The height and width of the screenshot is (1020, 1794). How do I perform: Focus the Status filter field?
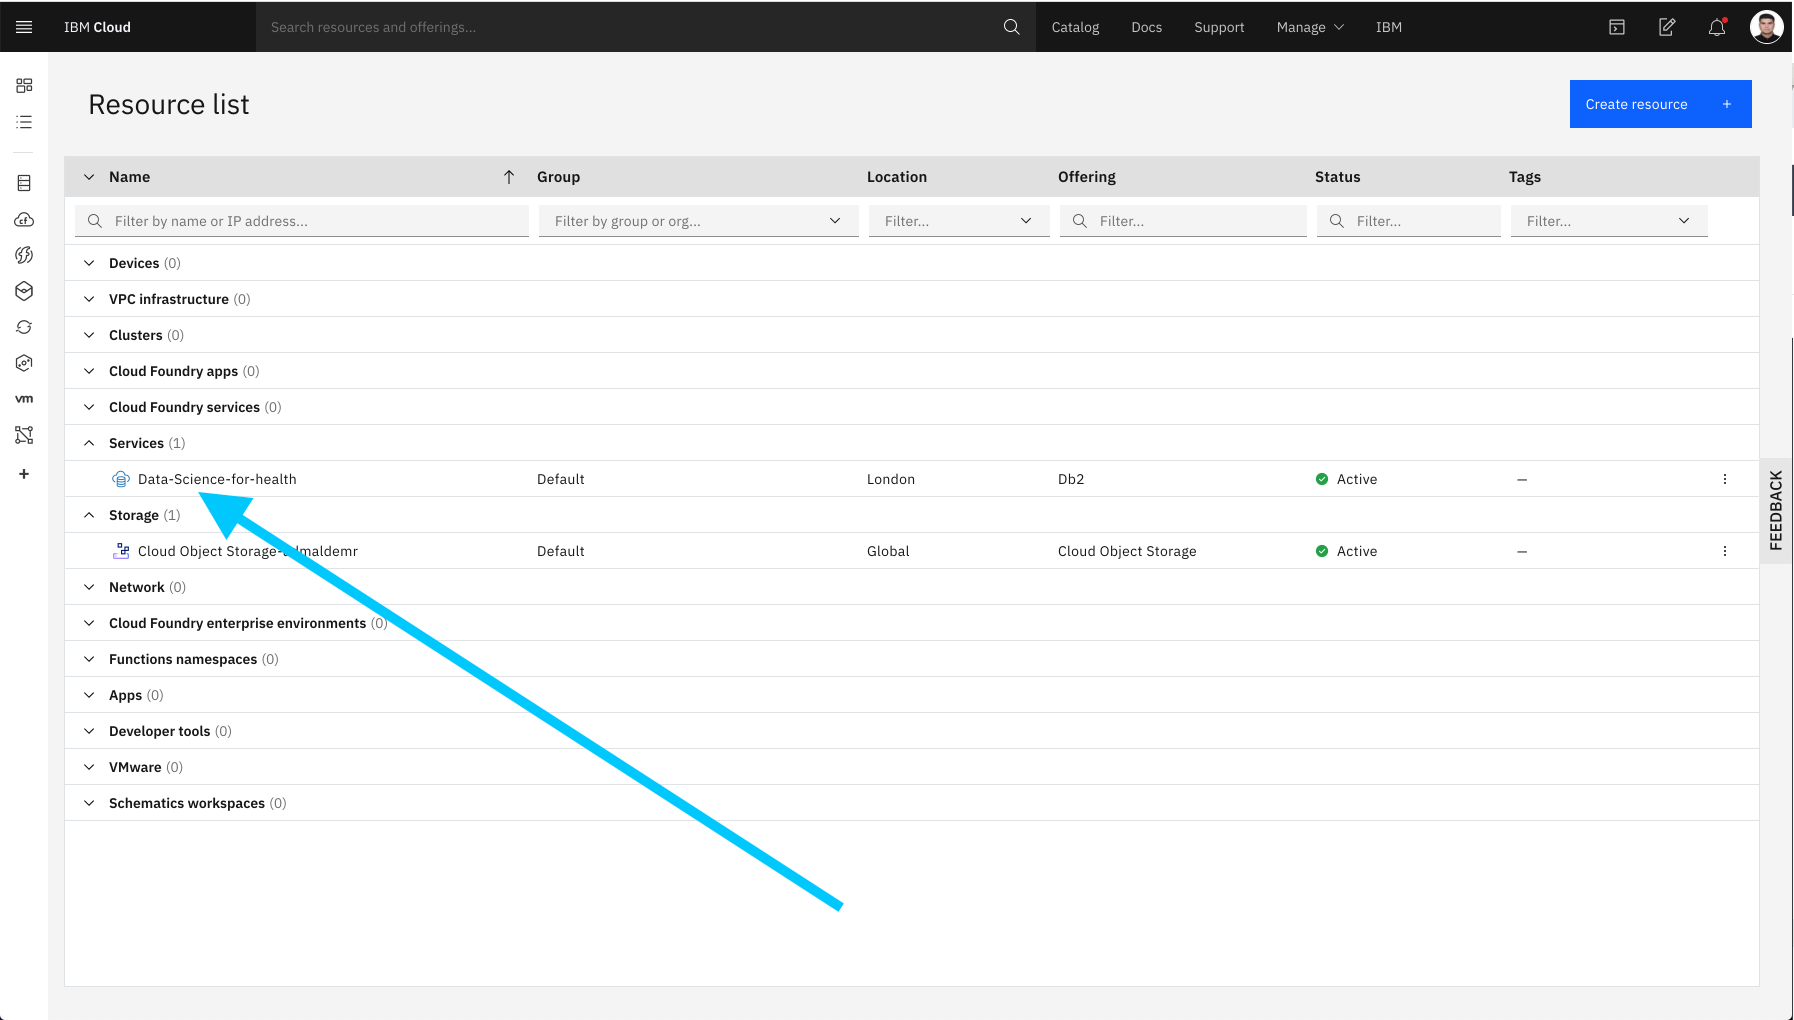1409,221
